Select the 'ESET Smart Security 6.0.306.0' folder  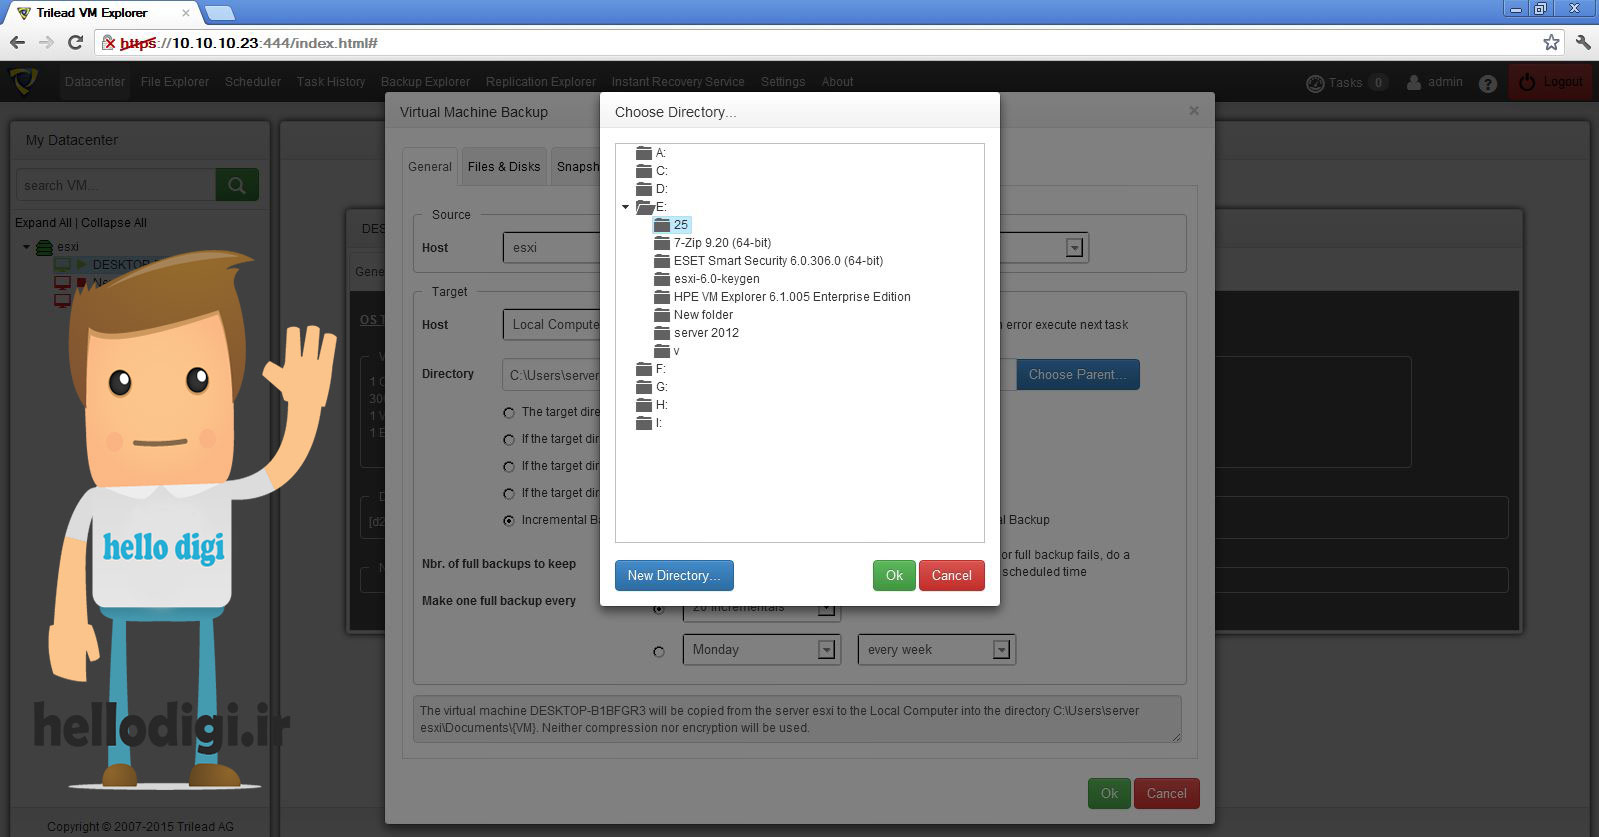pyautogui.click(x=778, y=261)
